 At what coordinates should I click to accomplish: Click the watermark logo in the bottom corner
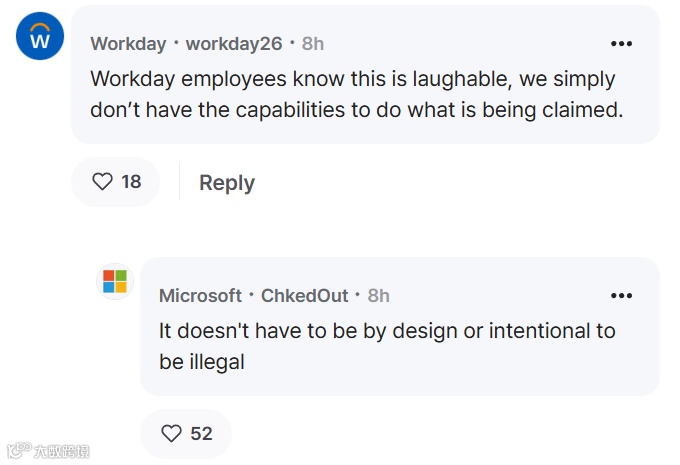17,451
